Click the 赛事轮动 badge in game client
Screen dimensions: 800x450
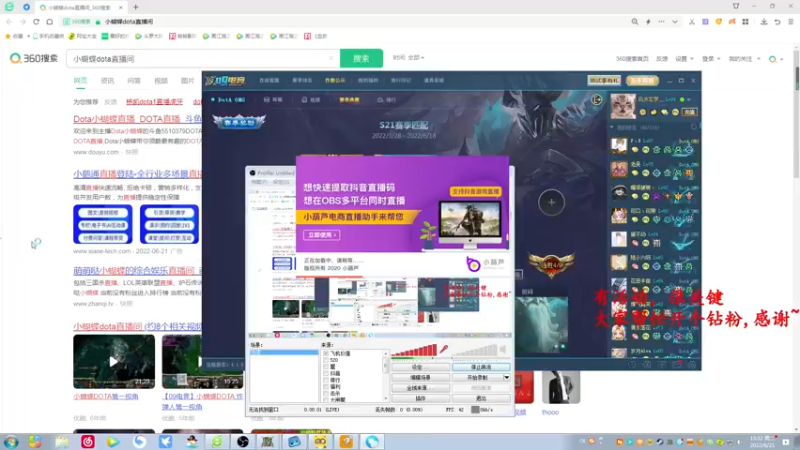pos(239,122)
